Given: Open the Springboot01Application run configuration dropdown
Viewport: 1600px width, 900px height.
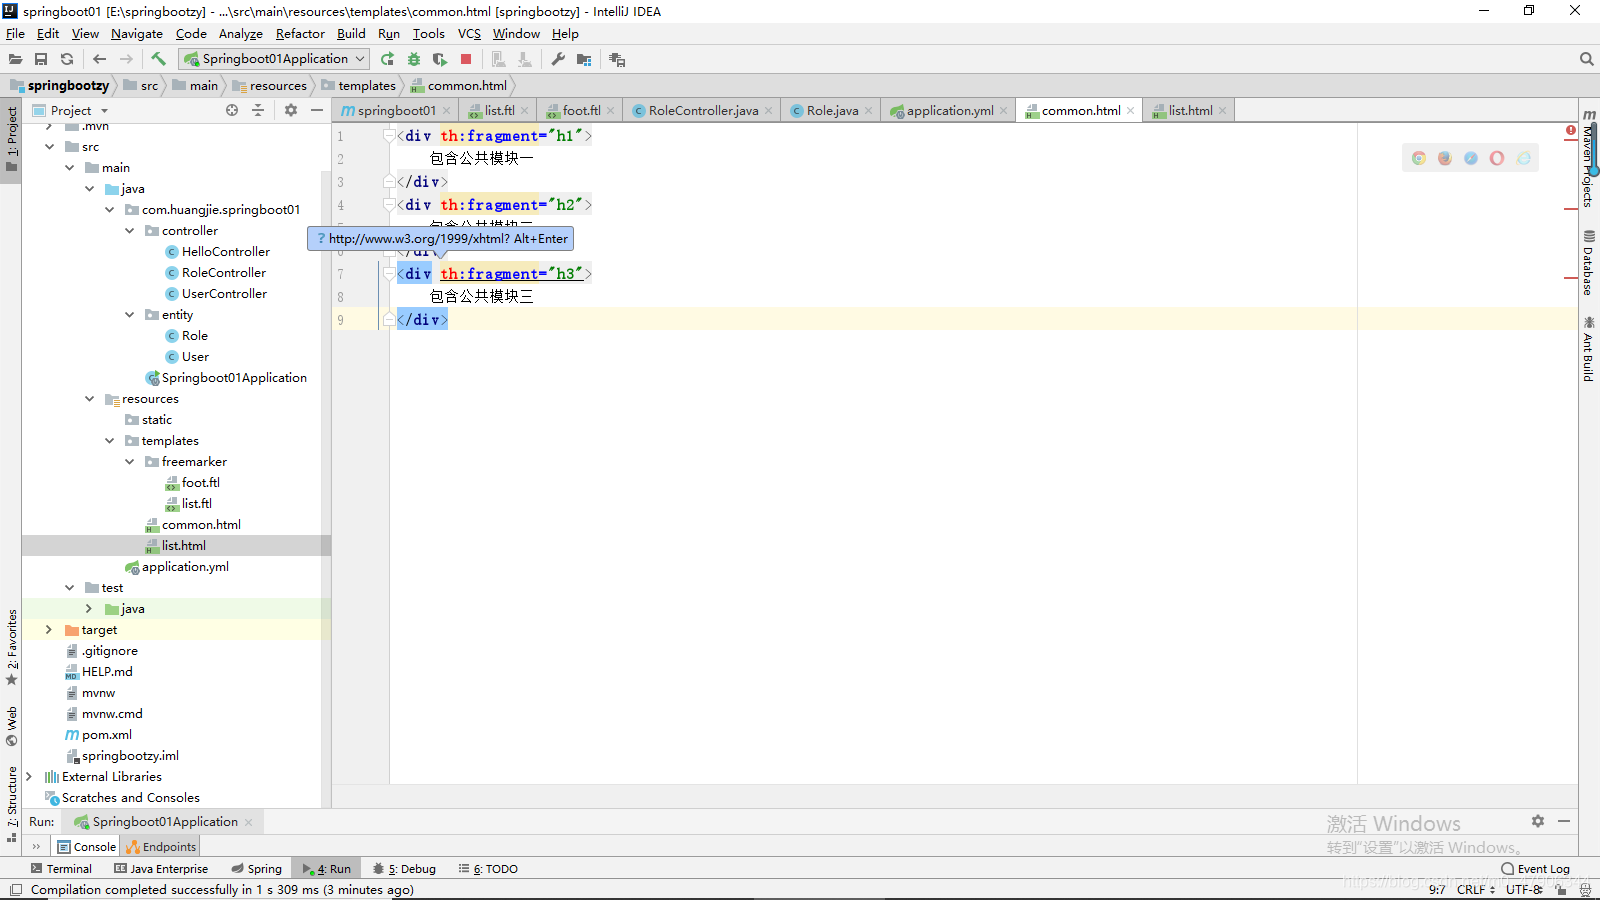Looking at the screenshot, I should pyautogui.click(x=274, y=59).
